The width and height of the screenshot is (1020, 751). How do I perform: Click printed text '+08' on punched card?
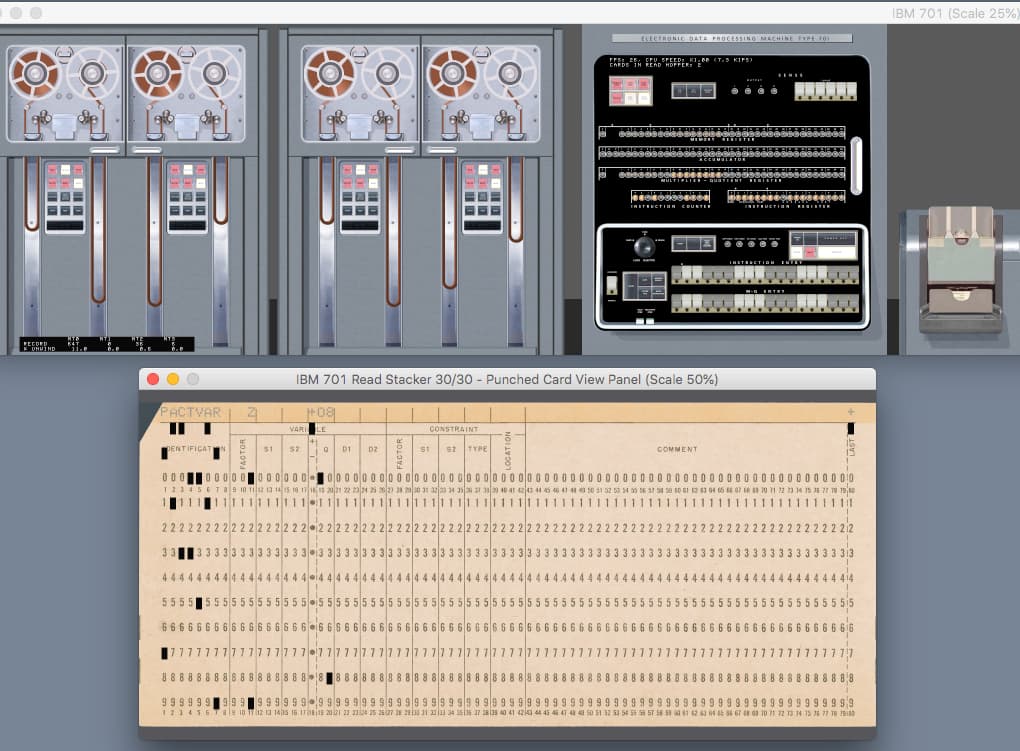click(321, 413)
